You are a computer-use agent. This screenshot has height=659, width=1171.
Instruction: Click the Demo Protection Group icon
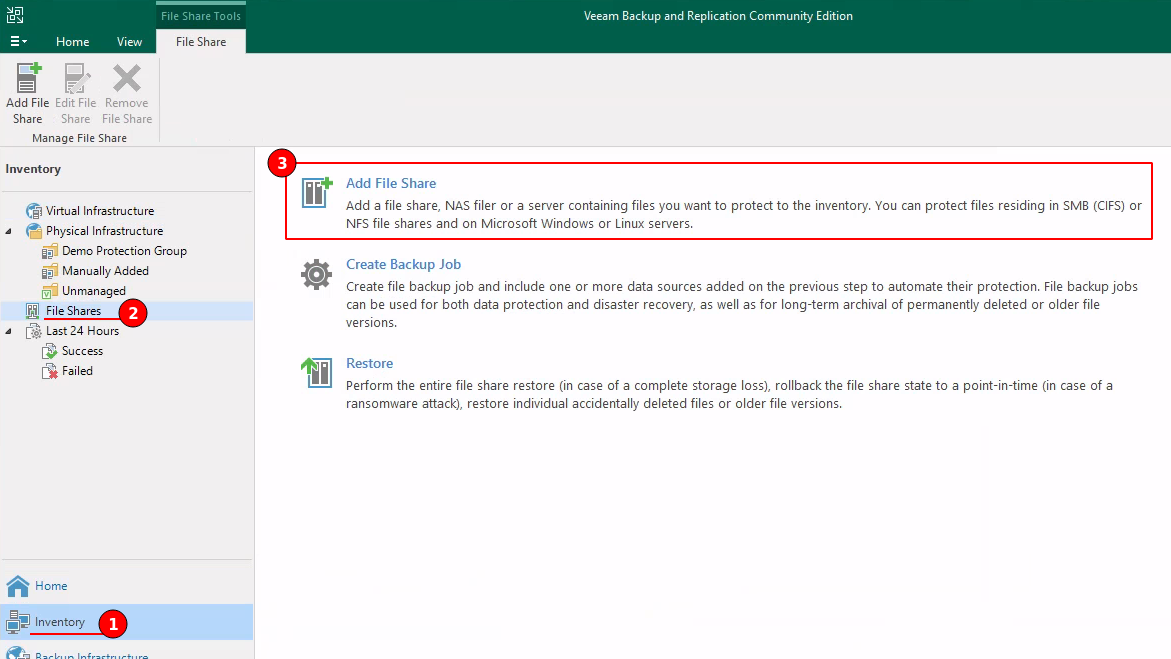[50, 251]
